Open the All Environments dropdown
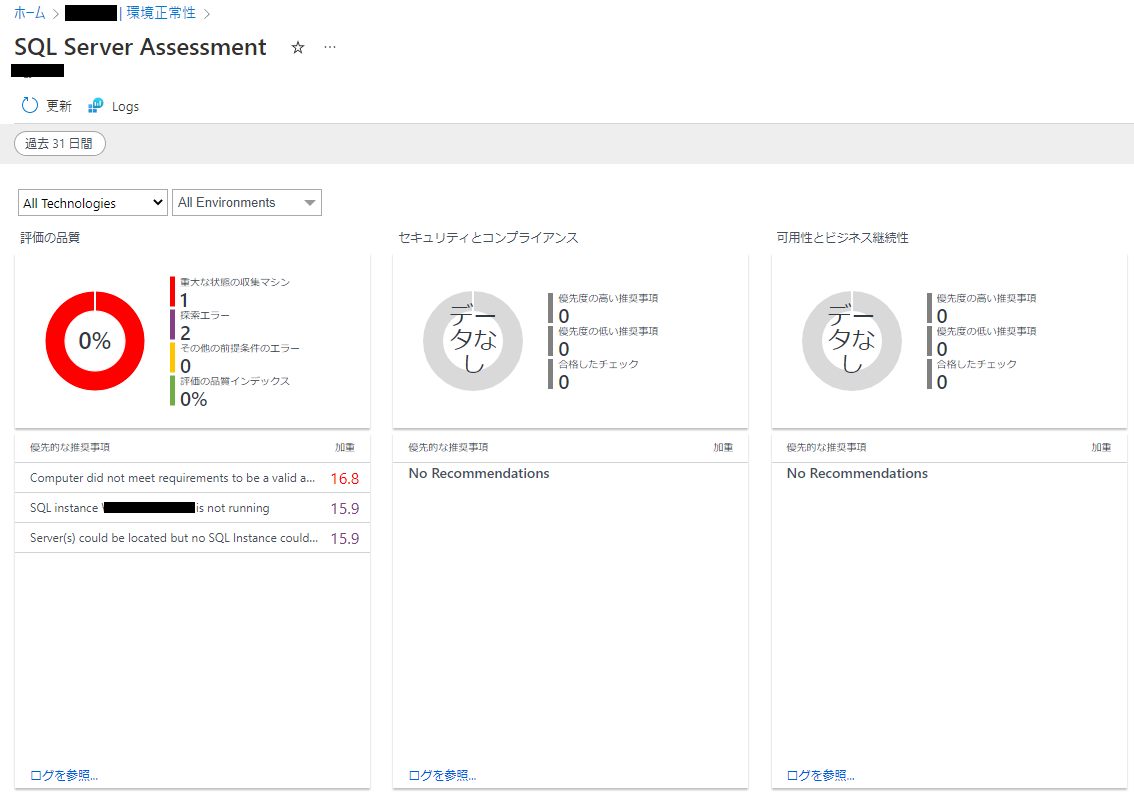This screenshot has width=1134, height=800. [247, 203]
